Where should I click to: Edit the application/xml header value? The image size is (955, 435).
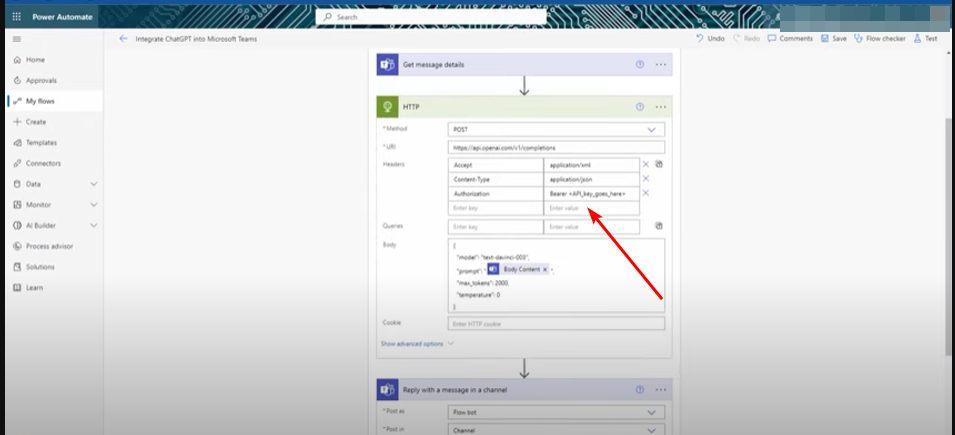(591, 164)
